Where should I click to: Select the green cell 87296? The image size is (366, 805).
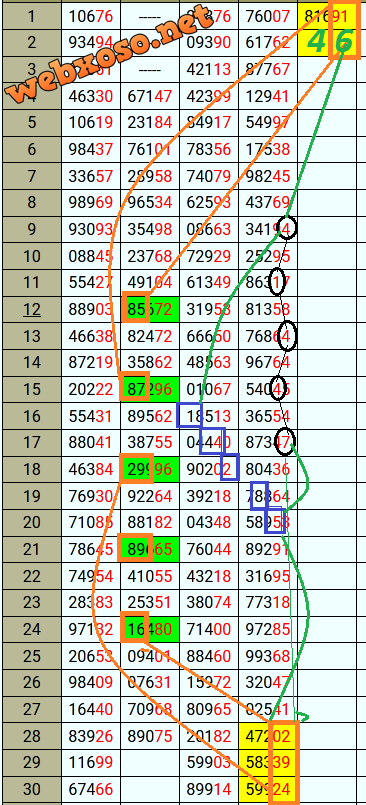tap(150, 389)
